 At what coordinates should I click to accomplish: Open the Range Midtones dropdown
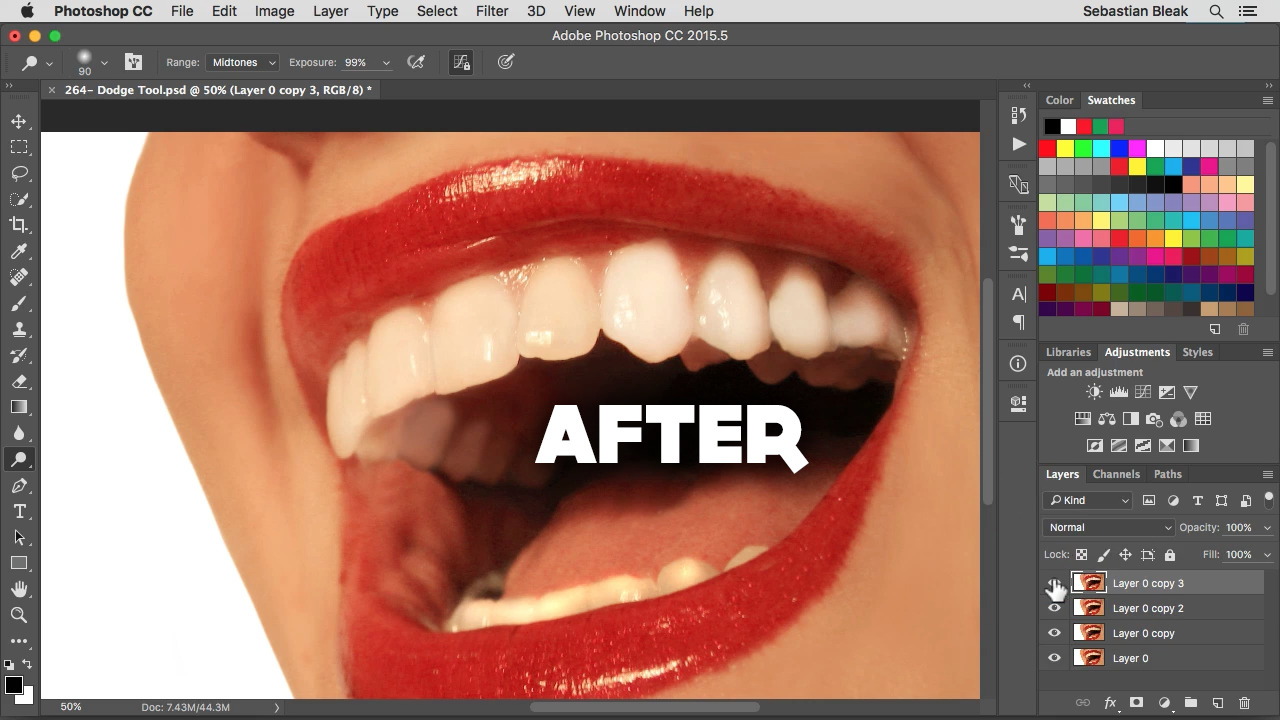click(243, 62)
